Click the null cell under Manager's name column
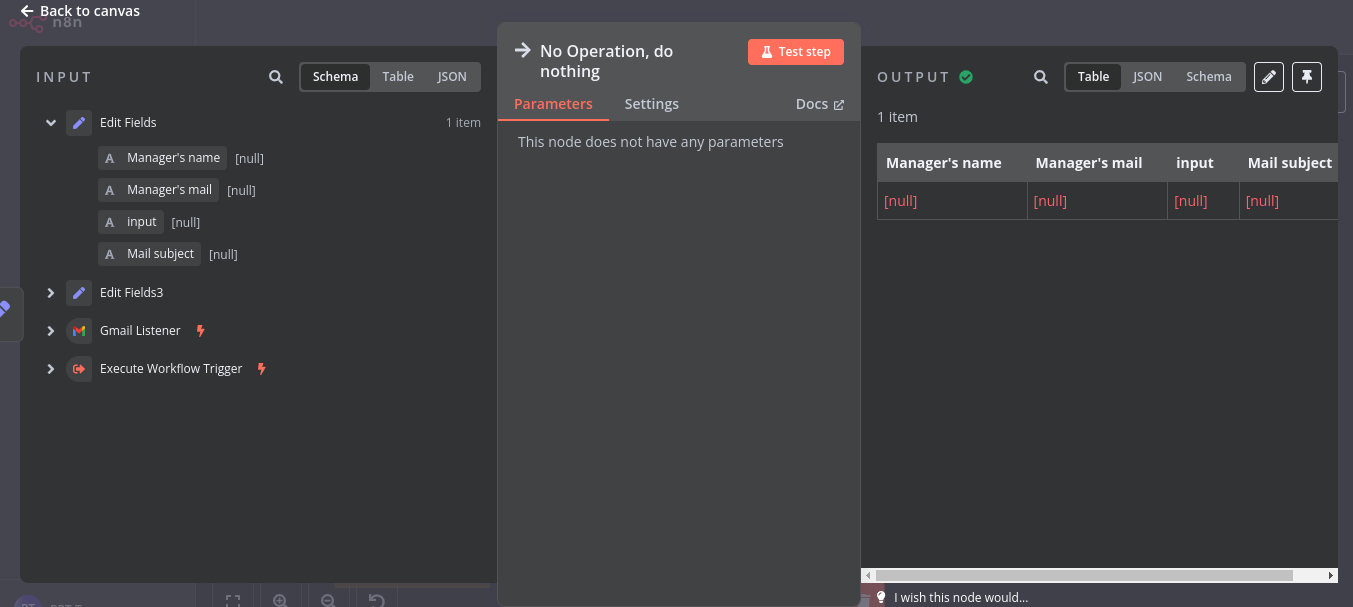The height and width of the screenshot is (607, 1353). 952,201
